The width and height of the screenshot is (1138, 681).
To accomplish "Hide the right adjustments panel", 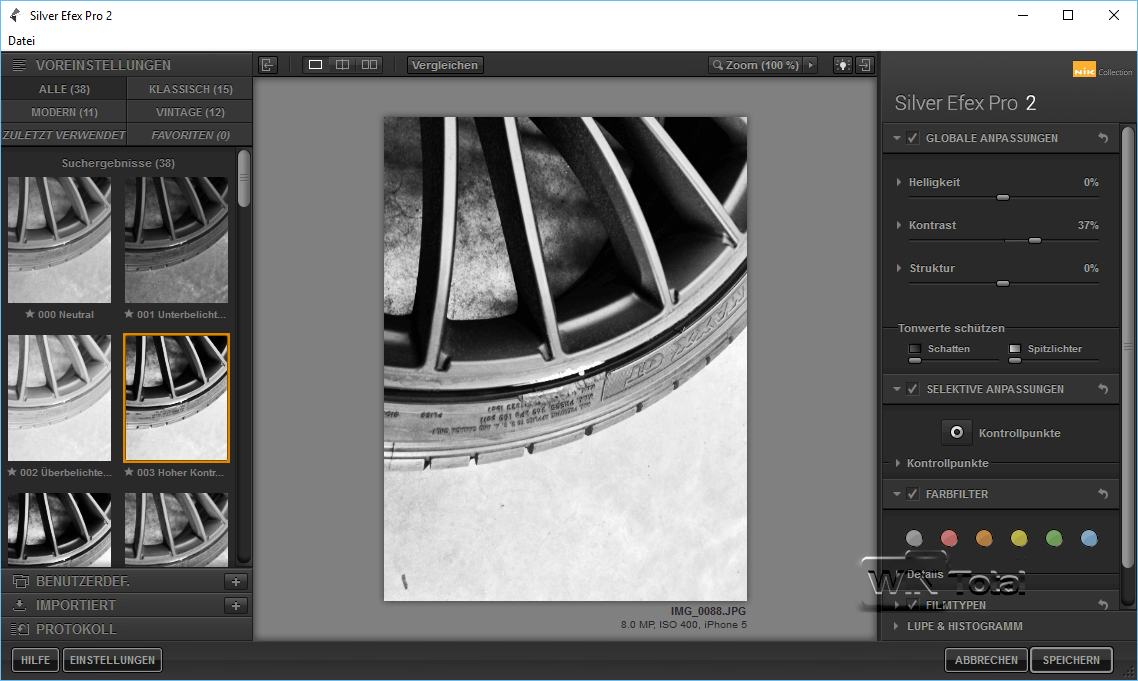I will tap(865, 65).
